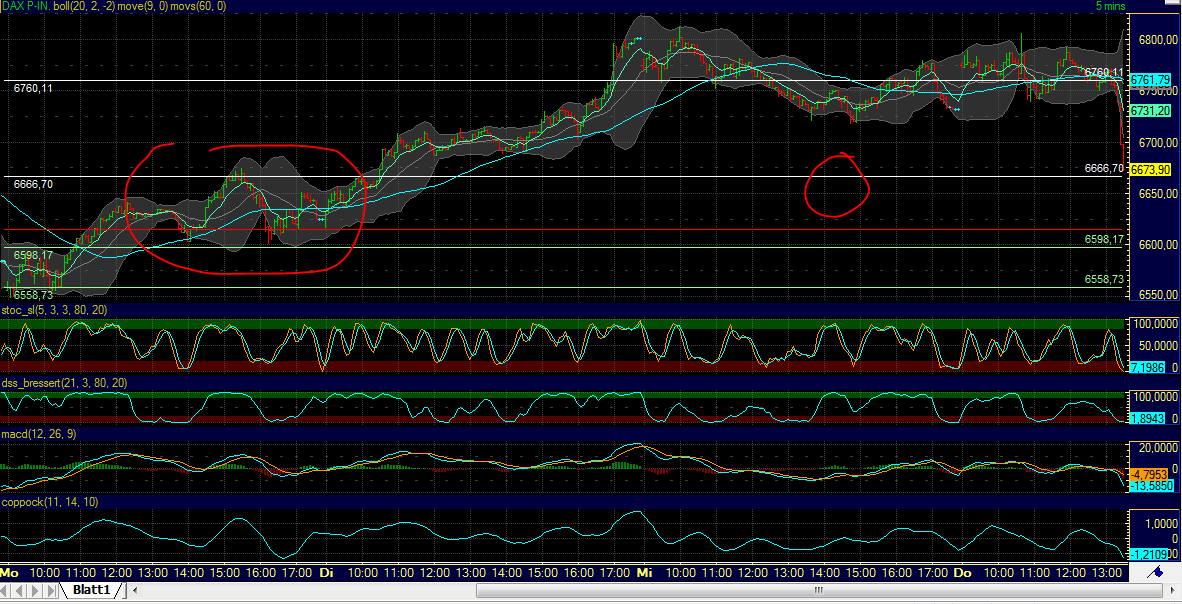Click the previous-sheet navigation arrow
The width and height of the screenshot is (1182, 604).
(x=20, y=590)
